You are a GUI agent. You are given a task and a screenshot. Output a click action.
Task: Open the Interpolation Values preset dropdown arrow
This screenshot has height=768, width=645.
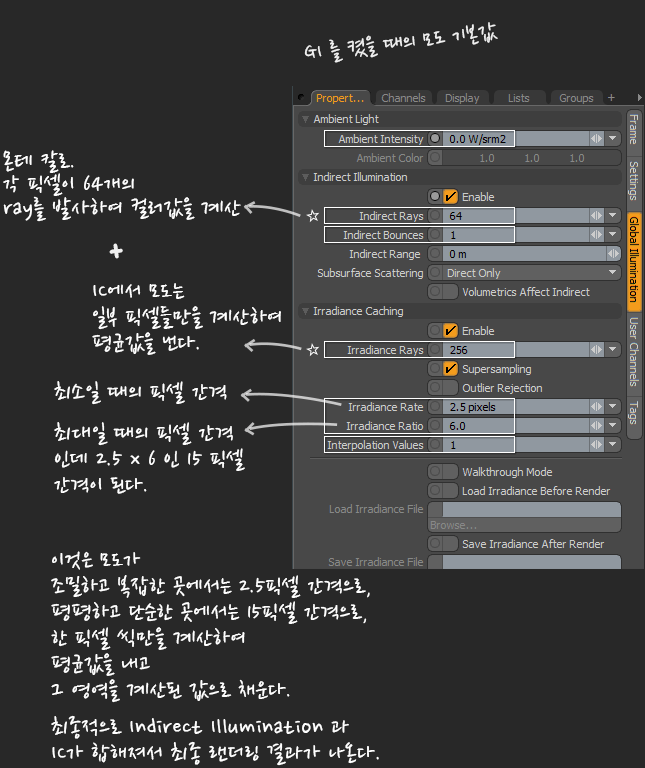[x=612, y=445]
